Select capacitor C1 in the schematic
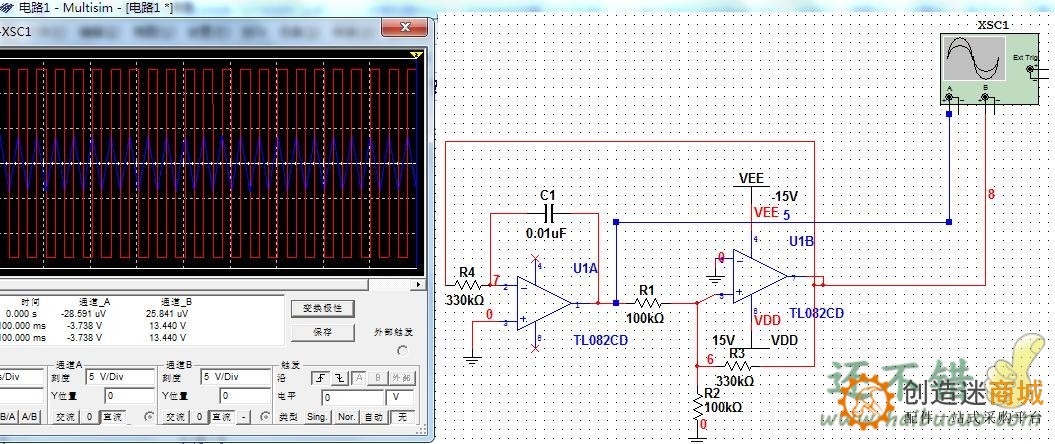1055x444 pixels. tap(548, 213)
